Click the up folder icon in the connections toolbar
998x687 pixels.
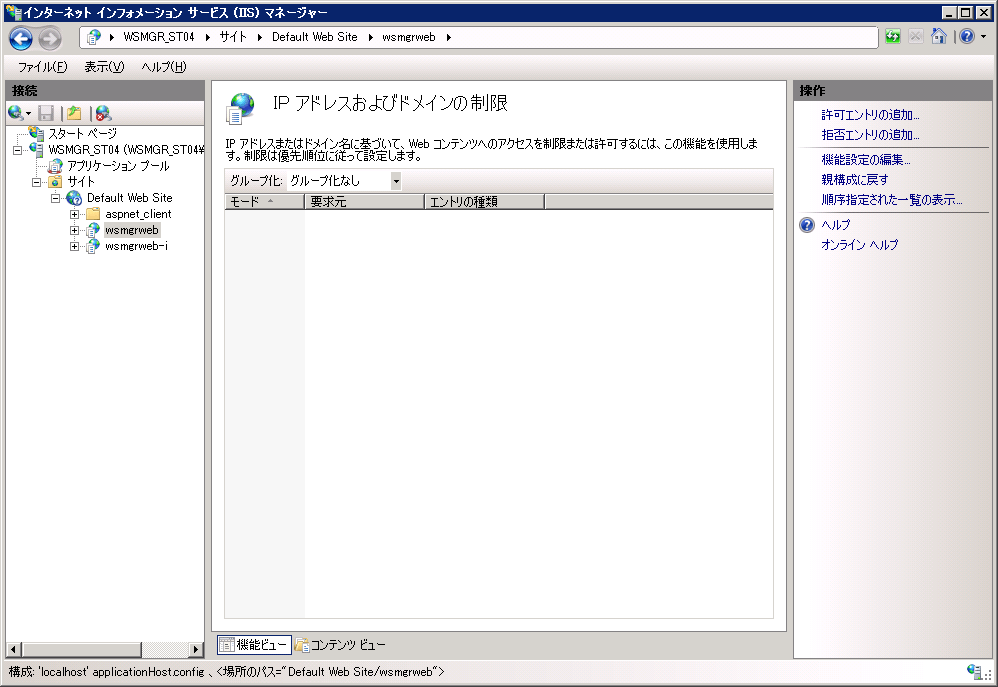tap(73, 113)
